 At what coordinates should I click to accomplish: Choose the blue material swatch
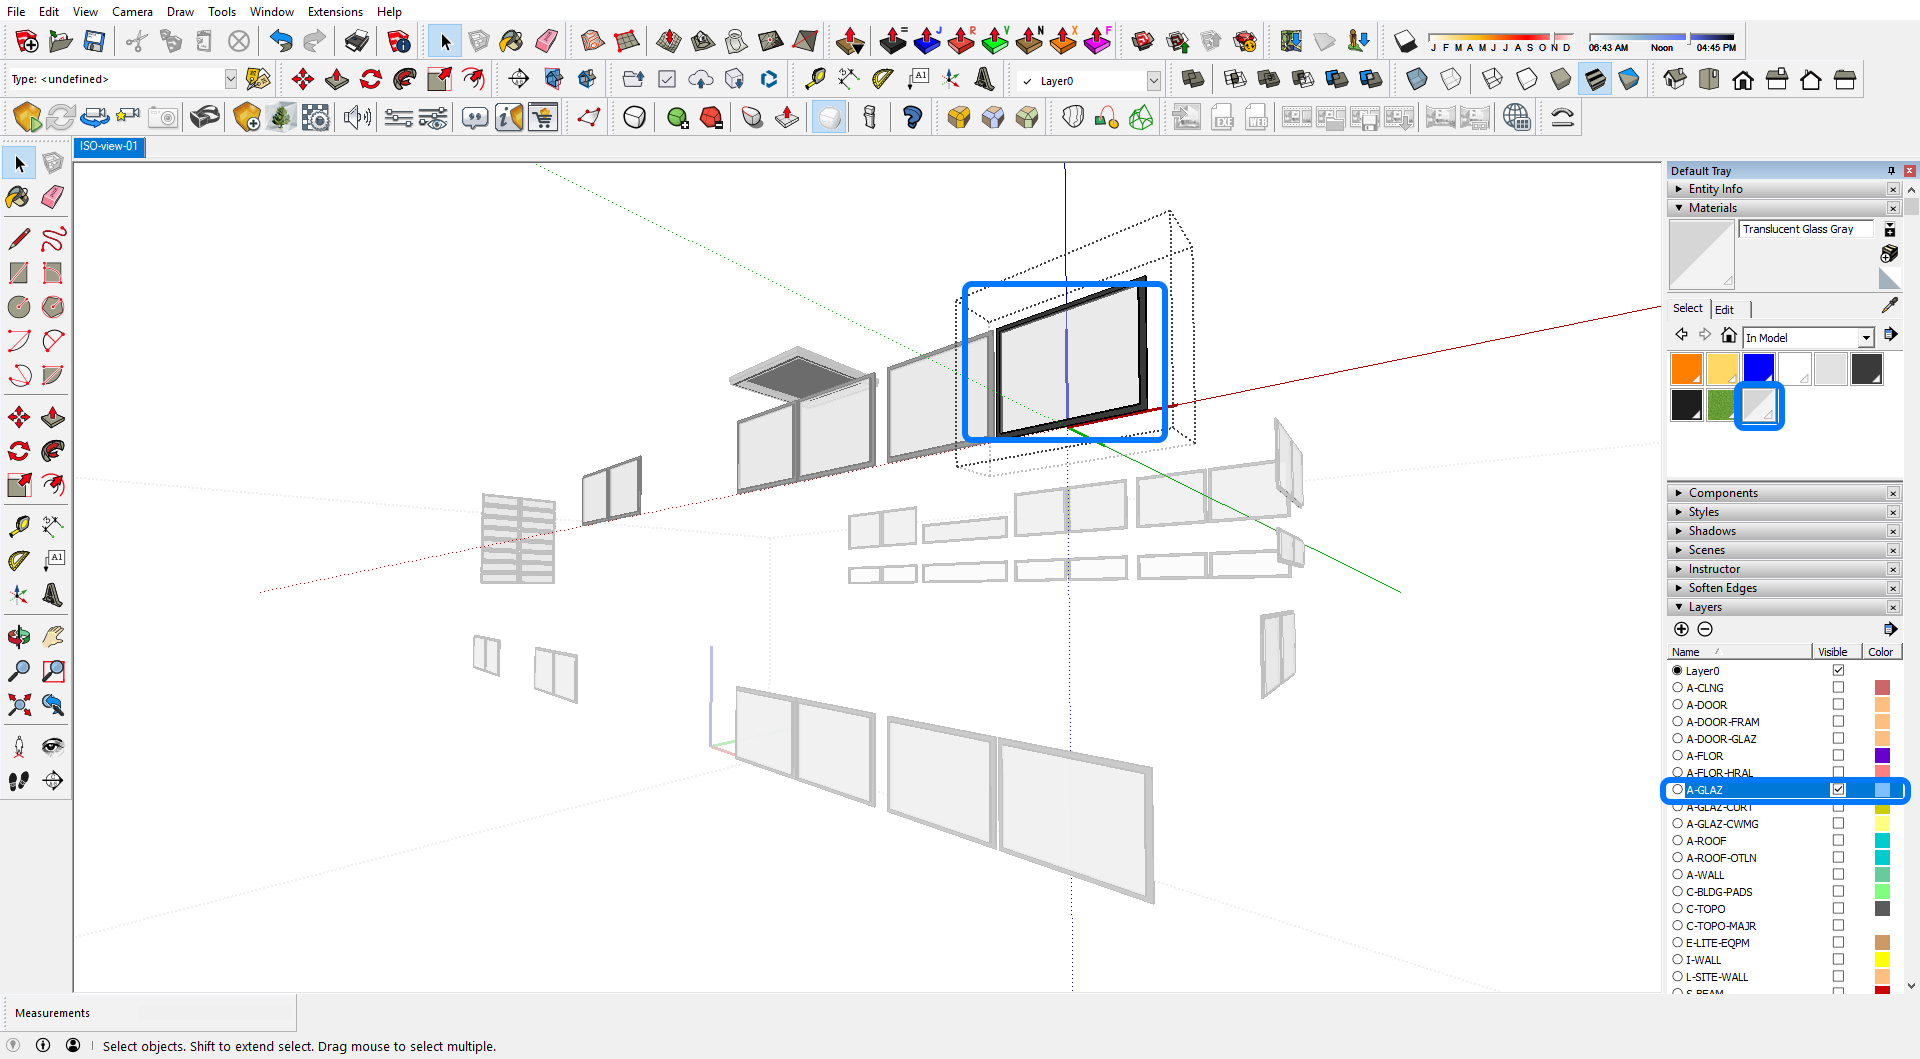click(1758, 368)
